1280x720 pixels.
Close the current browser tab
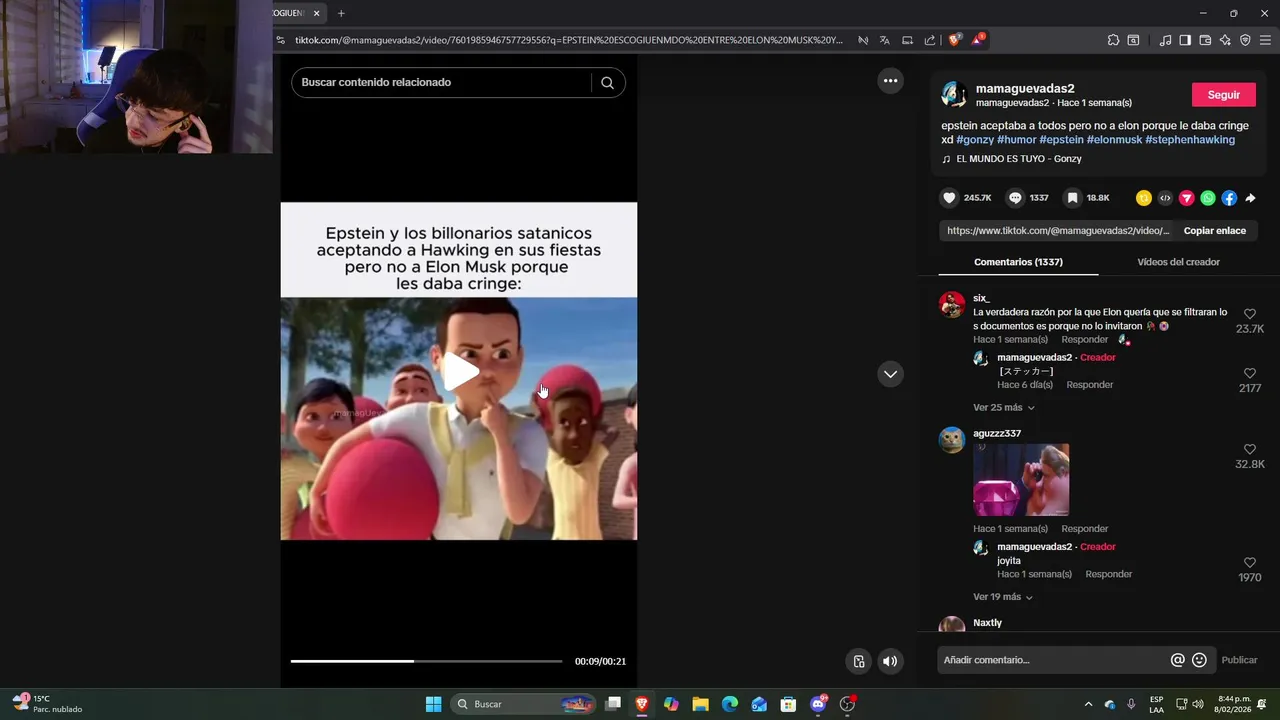coord(317,13)
